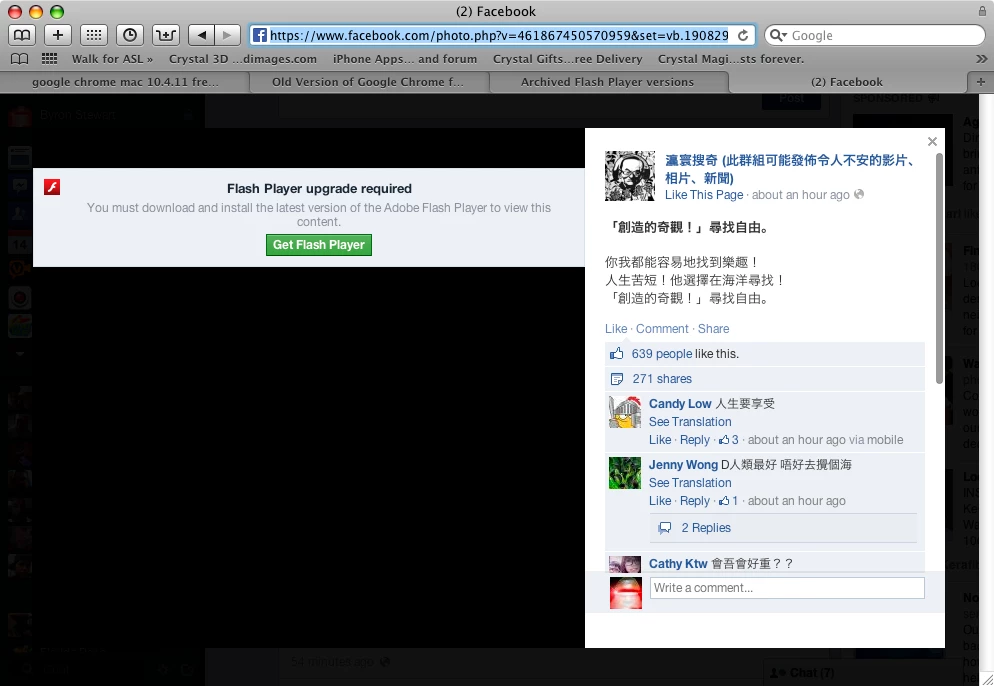Open Candy Low's avatar thumbnail
This screenshot has height=686, width=994.
coord(625,412)
